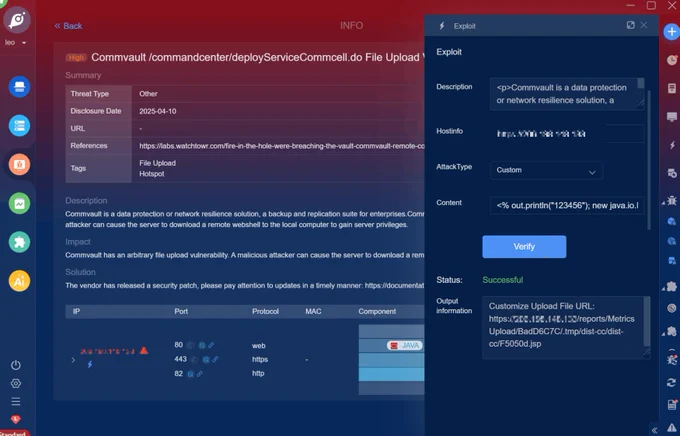Viewport: 680px width, 436px height.
Task: Open the link icon for port 443
Action: tap(215, 359)
